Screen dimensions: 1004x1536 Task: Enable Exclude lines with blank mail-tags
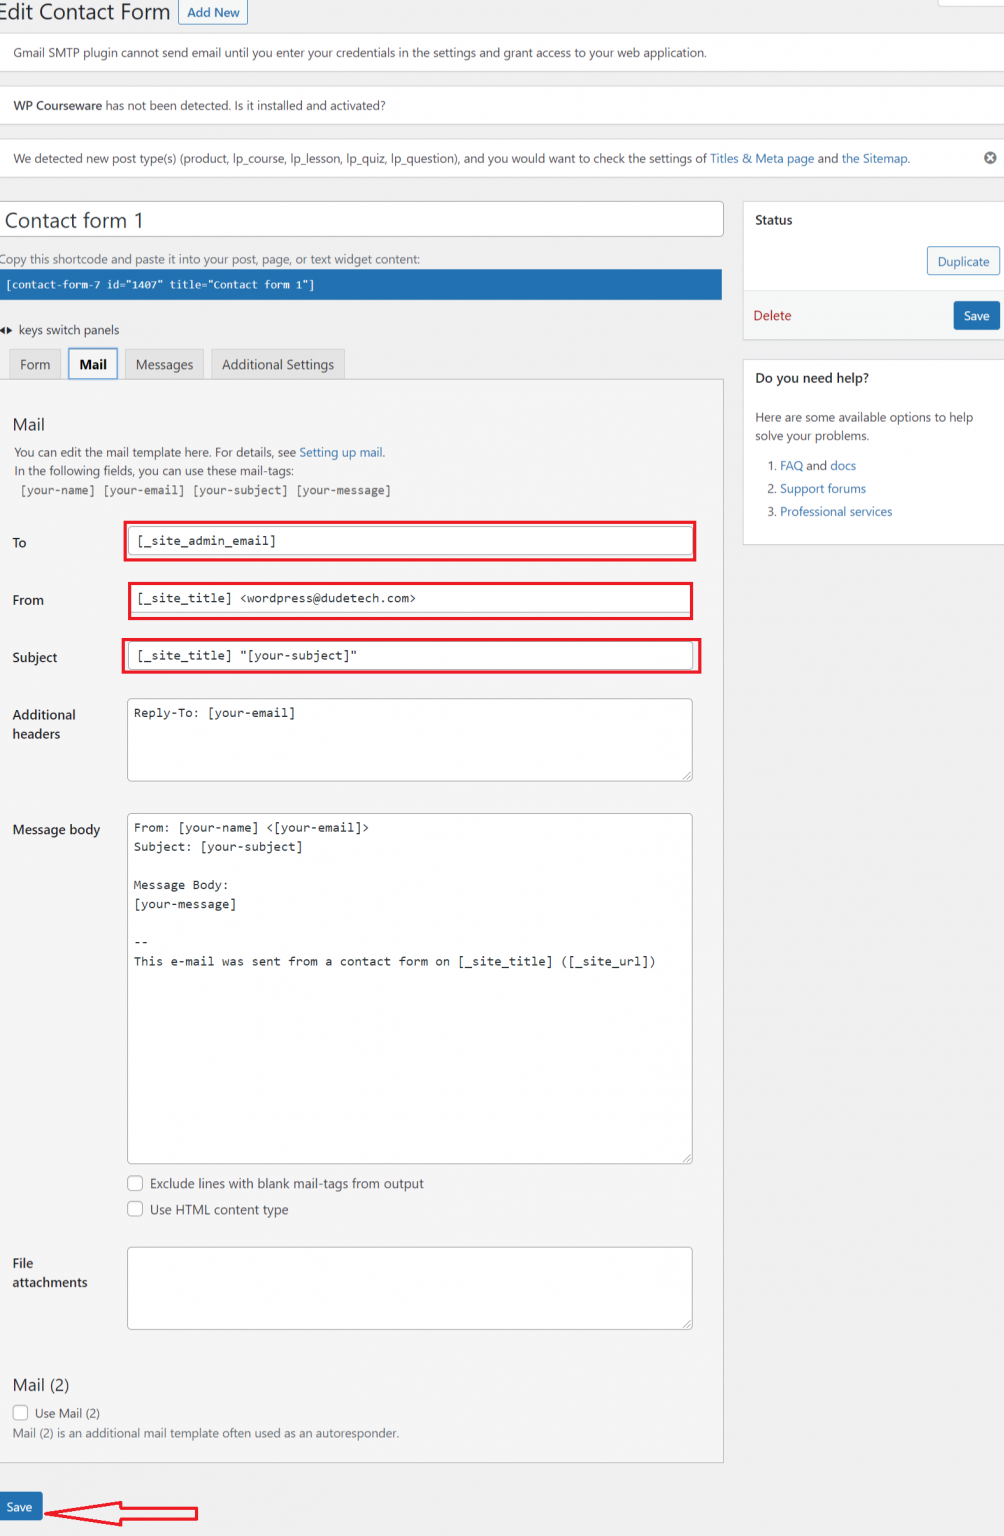135,1183
